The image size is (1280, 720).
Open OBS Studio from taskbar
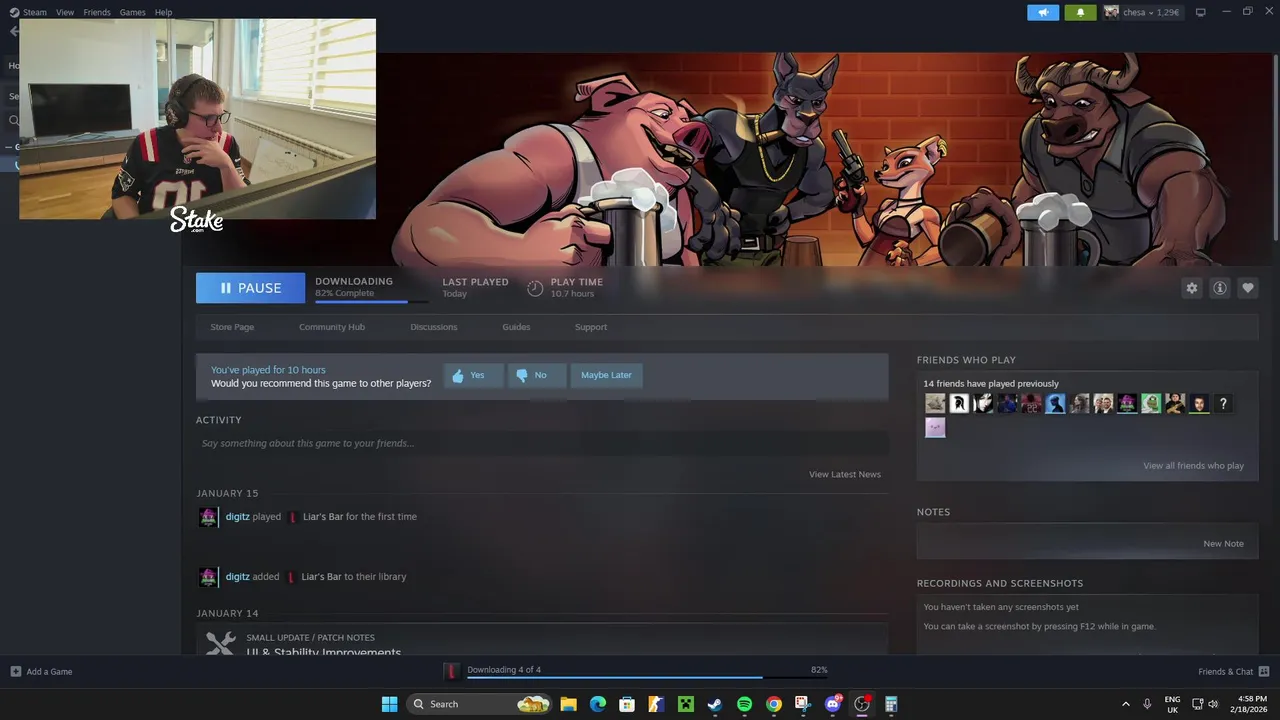click(x=862, y=704)
